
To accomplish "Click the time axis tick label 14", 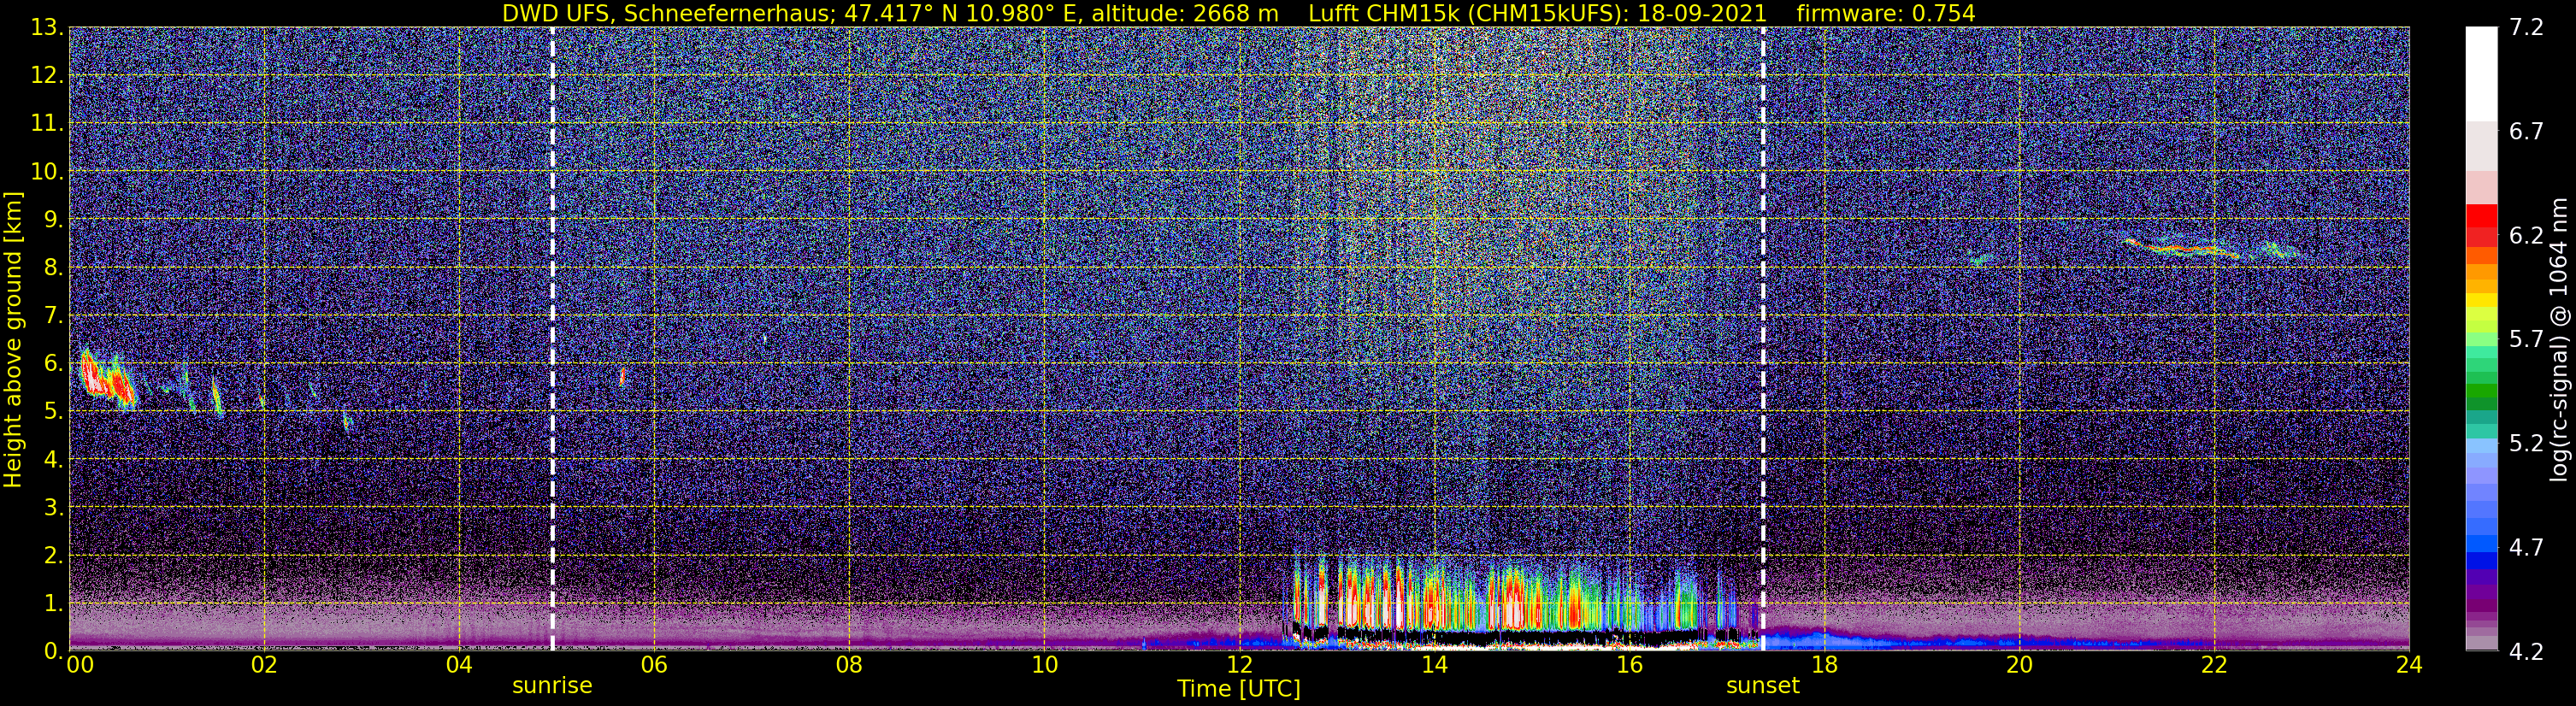I will [1434, 665].
